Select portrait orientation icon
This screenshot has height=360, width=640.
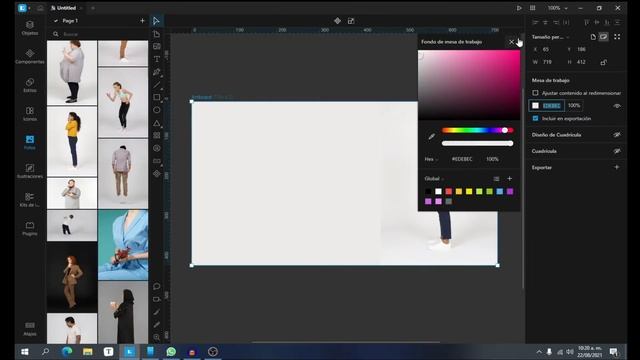(593, 37)
